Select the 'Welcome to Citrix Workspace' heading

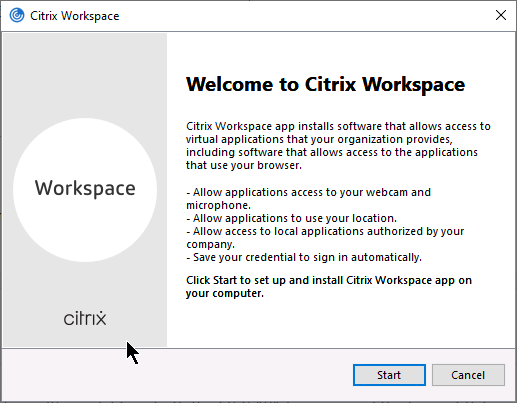(x=325, y=84)
